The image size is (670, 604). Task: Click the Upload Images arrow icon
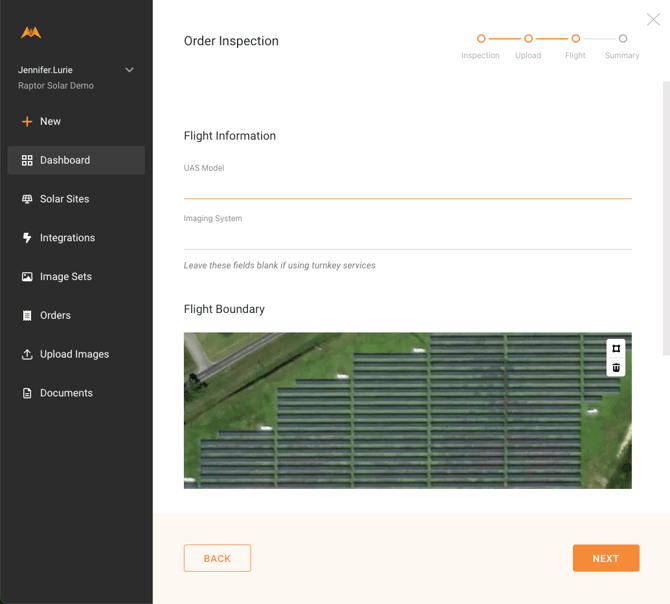[27, 354]
